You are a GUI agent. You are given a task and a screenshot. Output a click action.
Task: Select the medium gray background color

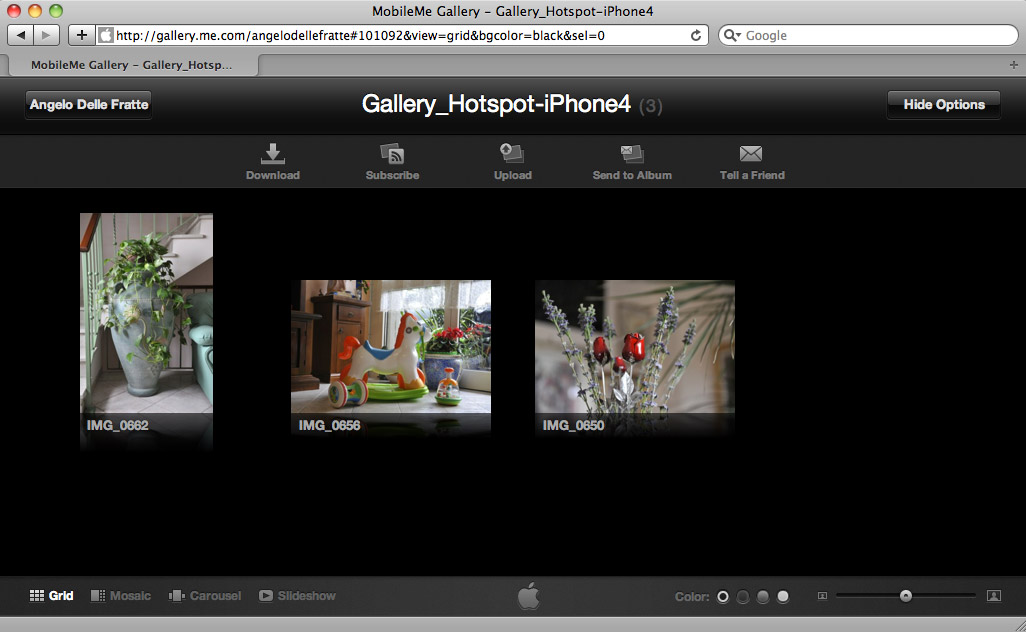click(763, 596)
